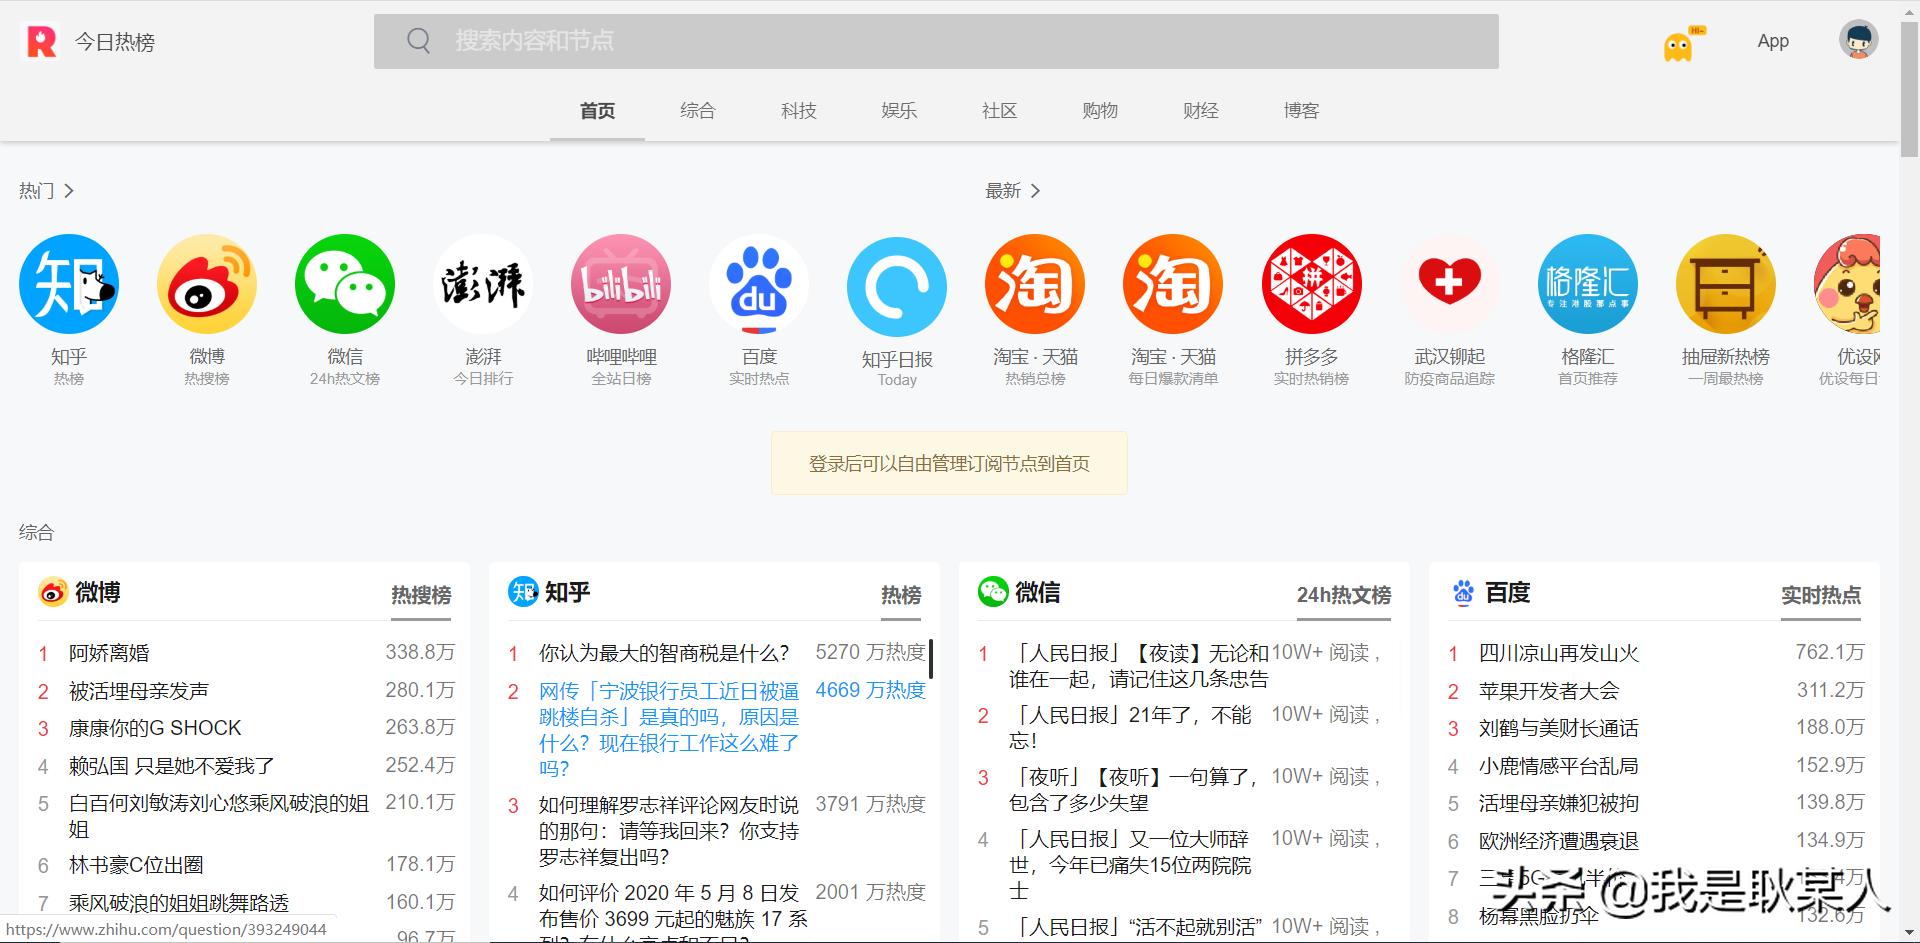Open Weibo topic 林书豪C位出圈

click(136, 865)
